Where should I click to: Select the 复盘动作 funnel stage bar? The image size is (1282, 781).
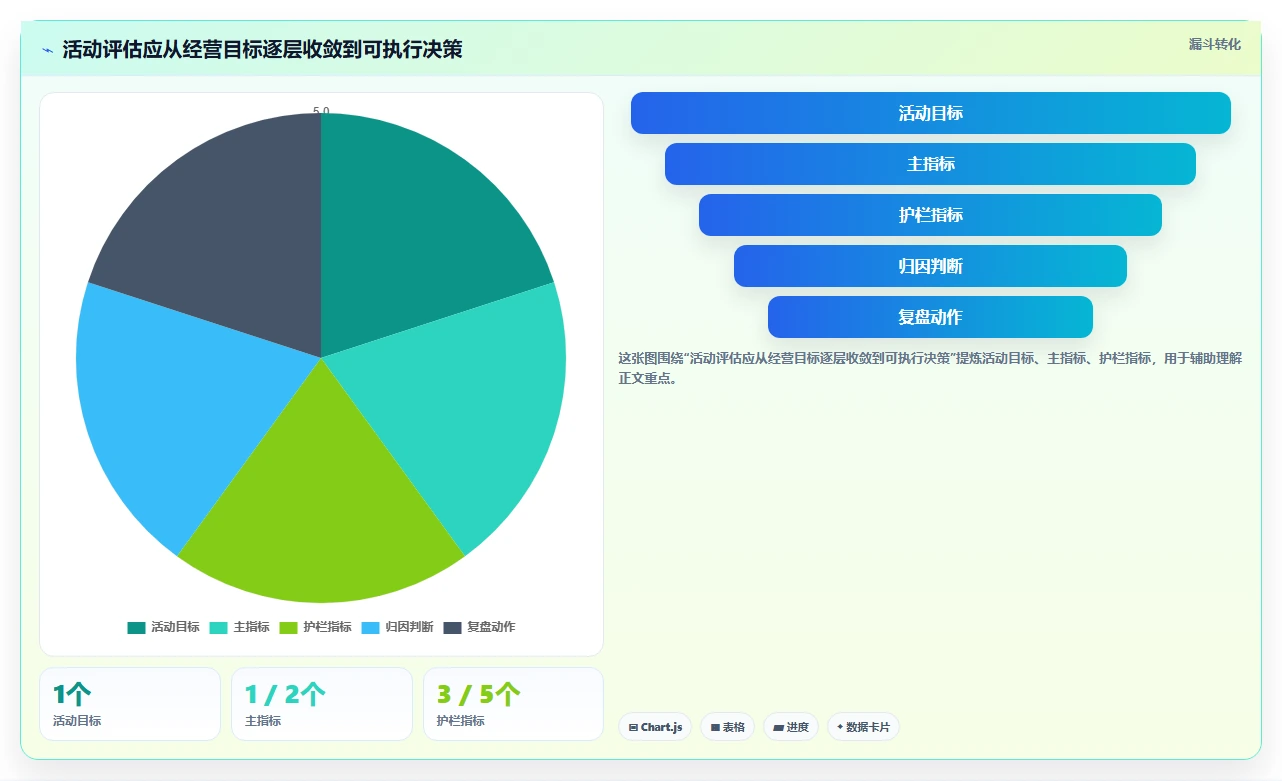[x=930, y=317]
